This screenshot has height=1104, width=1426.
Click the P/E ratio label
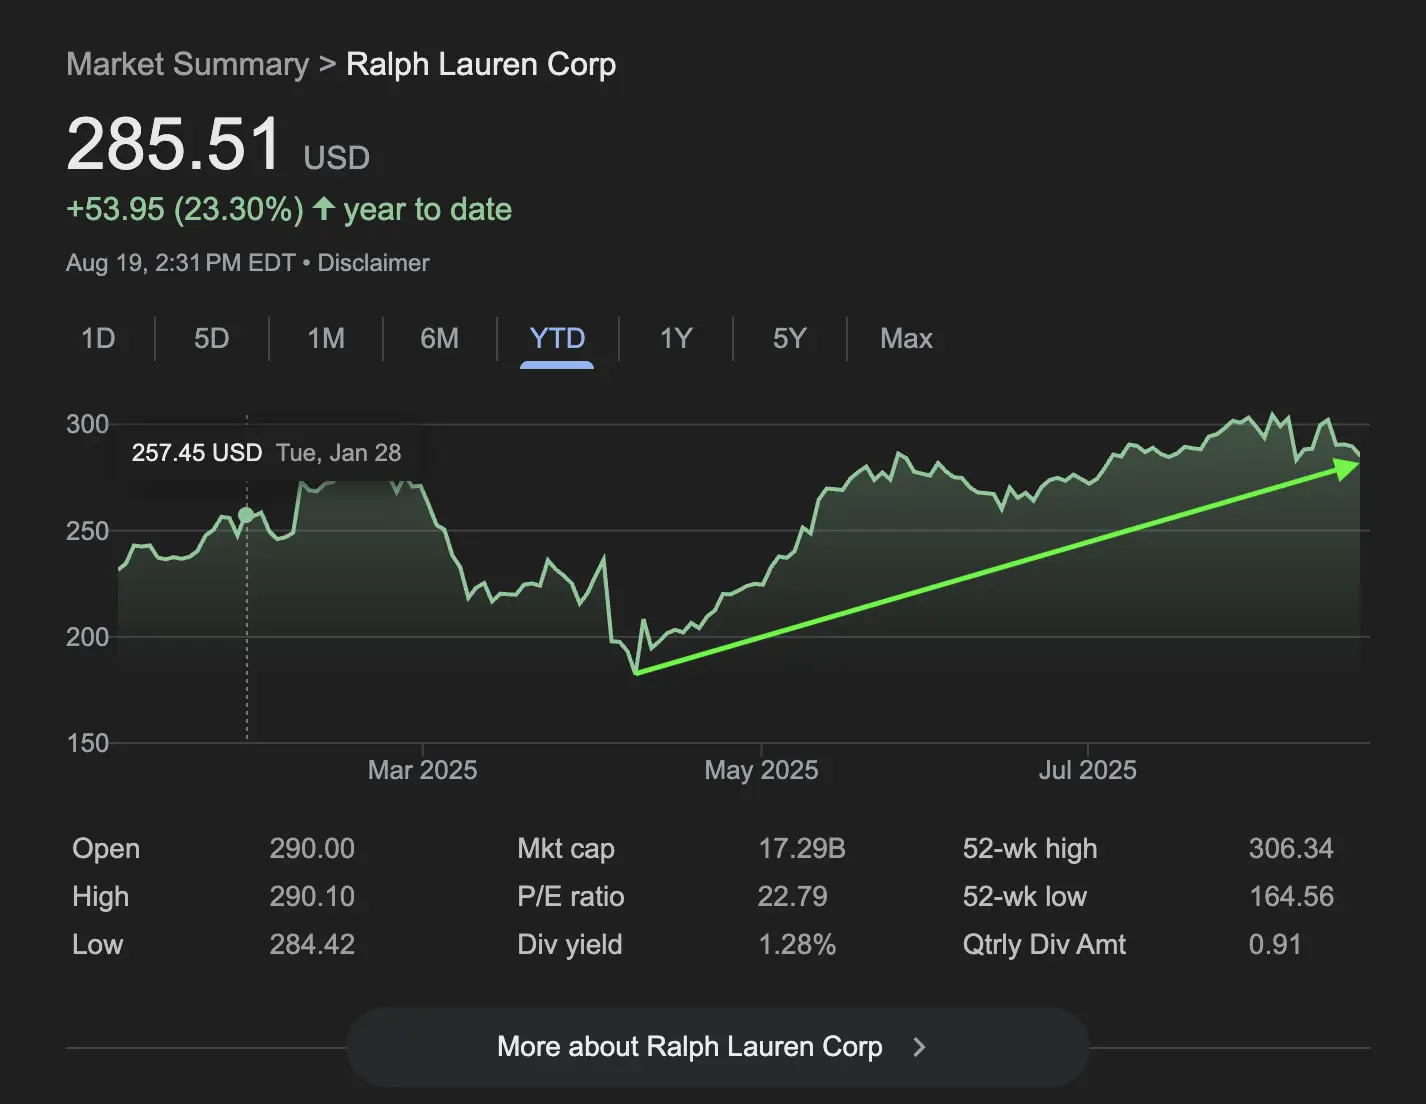click(x=571, y=897)
